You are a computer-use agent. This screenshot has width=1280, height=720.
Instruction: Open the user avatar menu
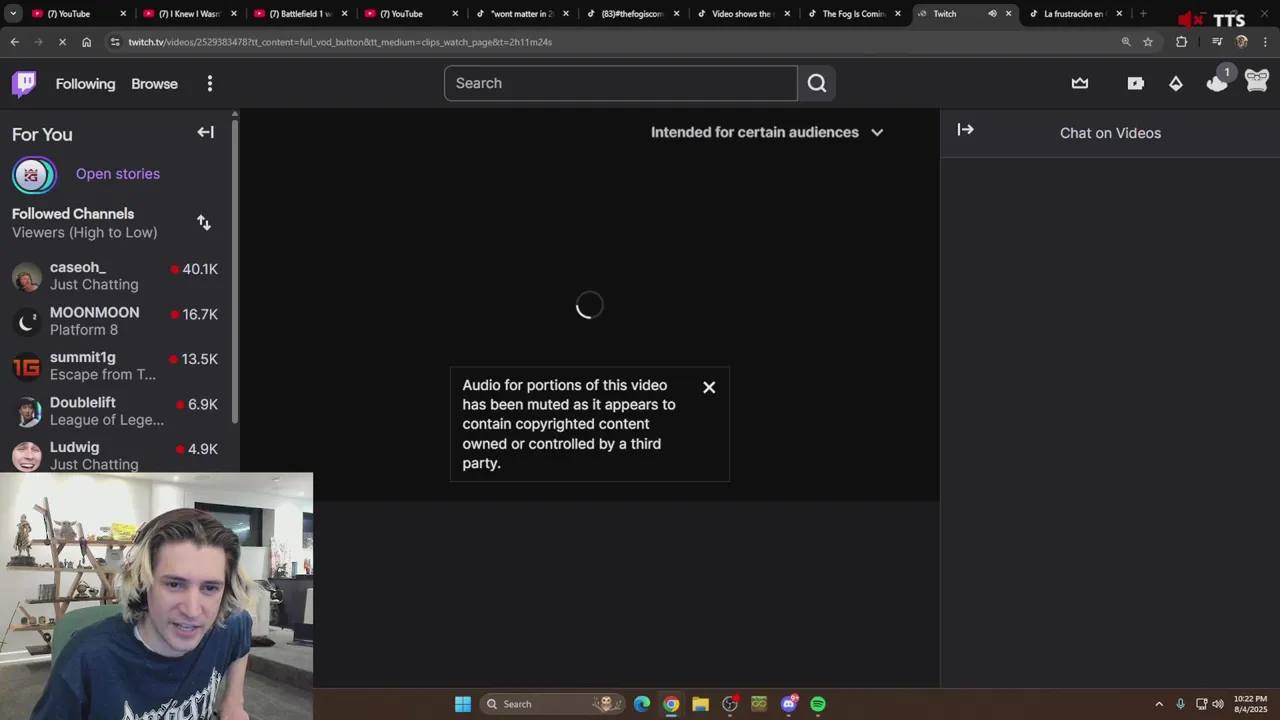[1257, 81]
